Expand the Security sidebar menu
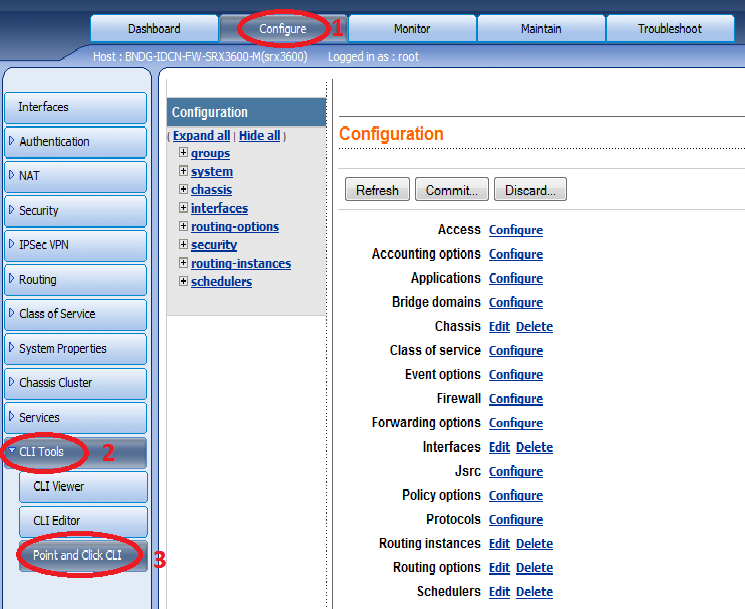The image size is (745, 609). tap(76, 210)
